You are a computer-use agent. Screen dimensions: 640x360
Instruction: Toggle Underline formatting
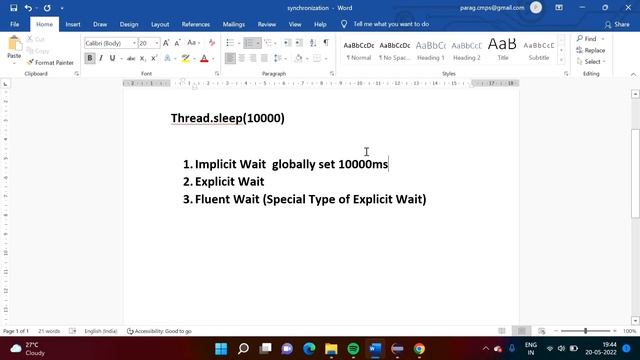click(x=112, y=58)
